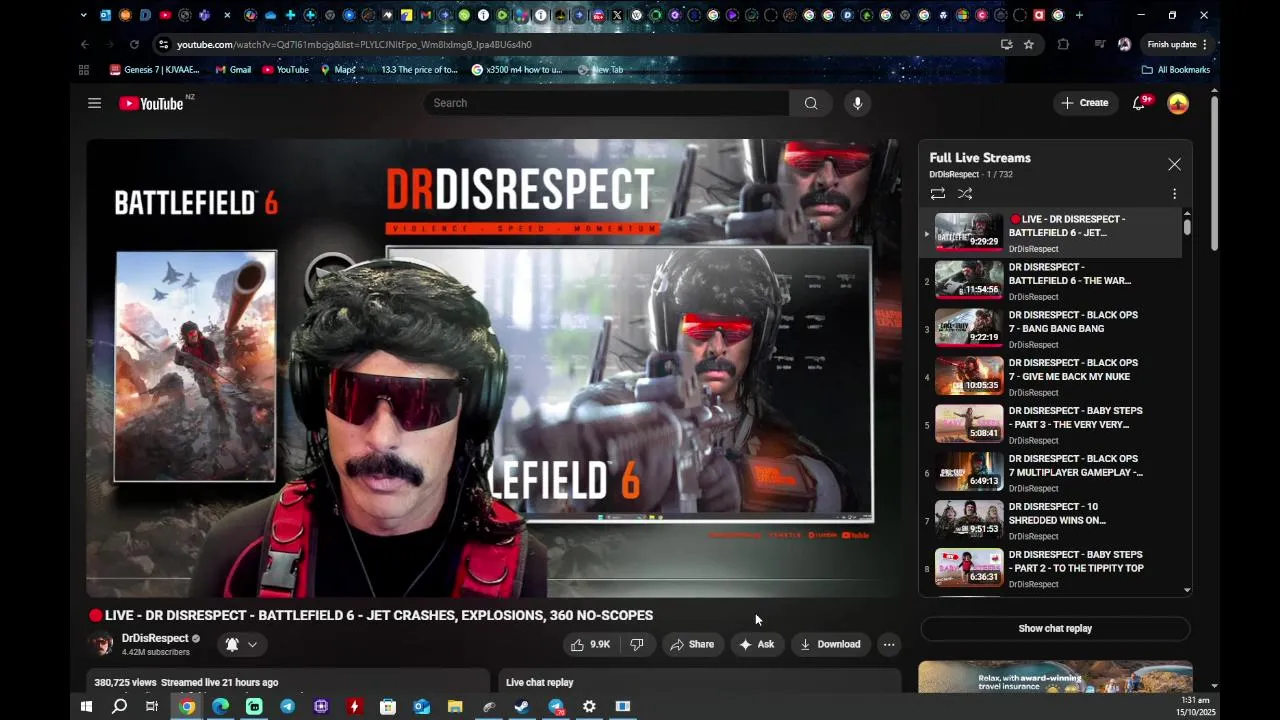
Task: Open Maps bookmark
Action: tap(338, 70)
